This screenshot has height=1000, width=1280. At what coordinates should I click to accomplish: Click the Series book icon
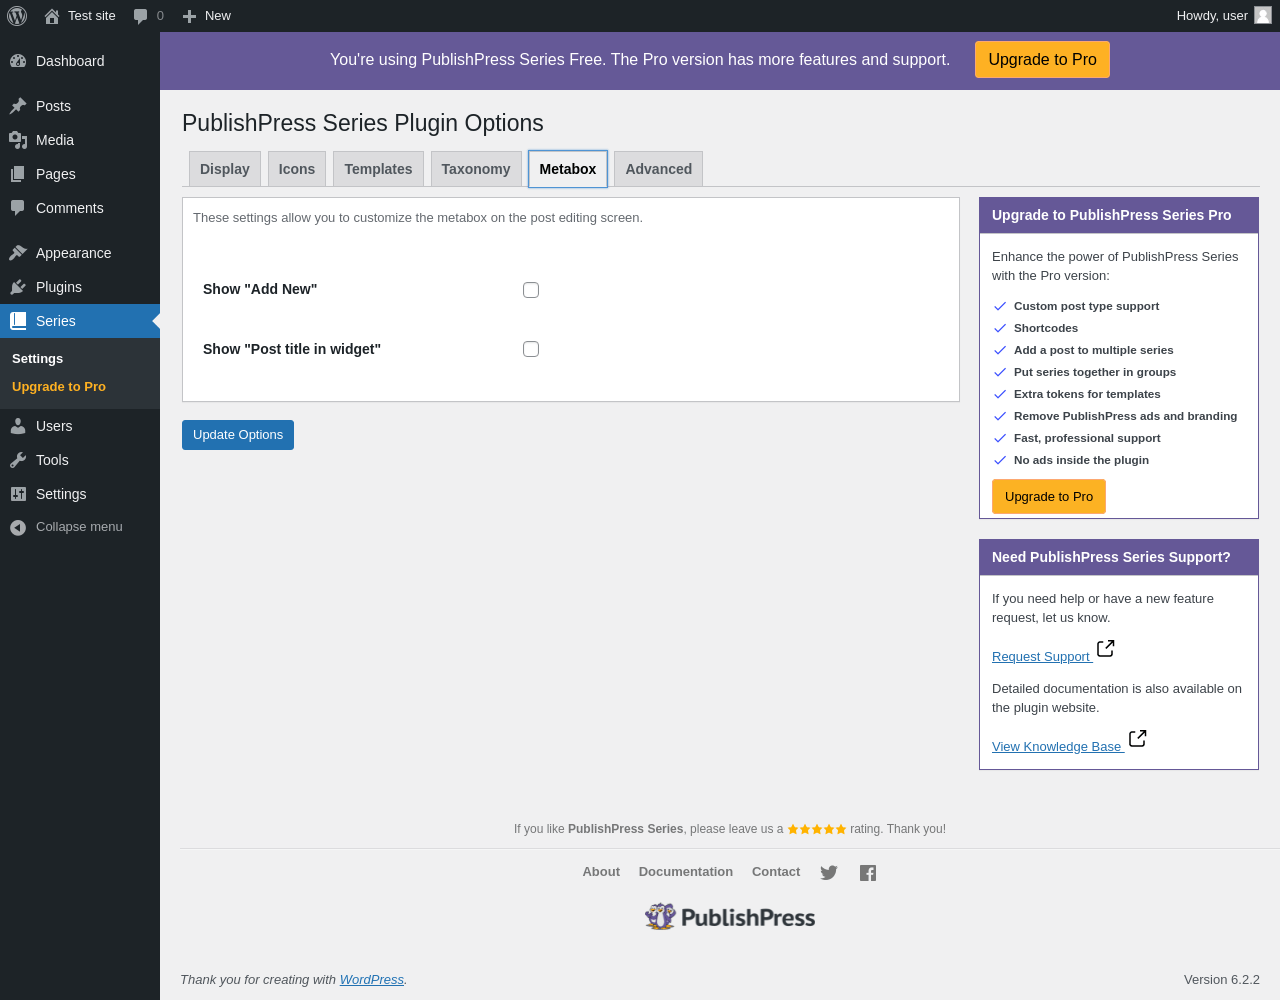[x=18, y=321]
